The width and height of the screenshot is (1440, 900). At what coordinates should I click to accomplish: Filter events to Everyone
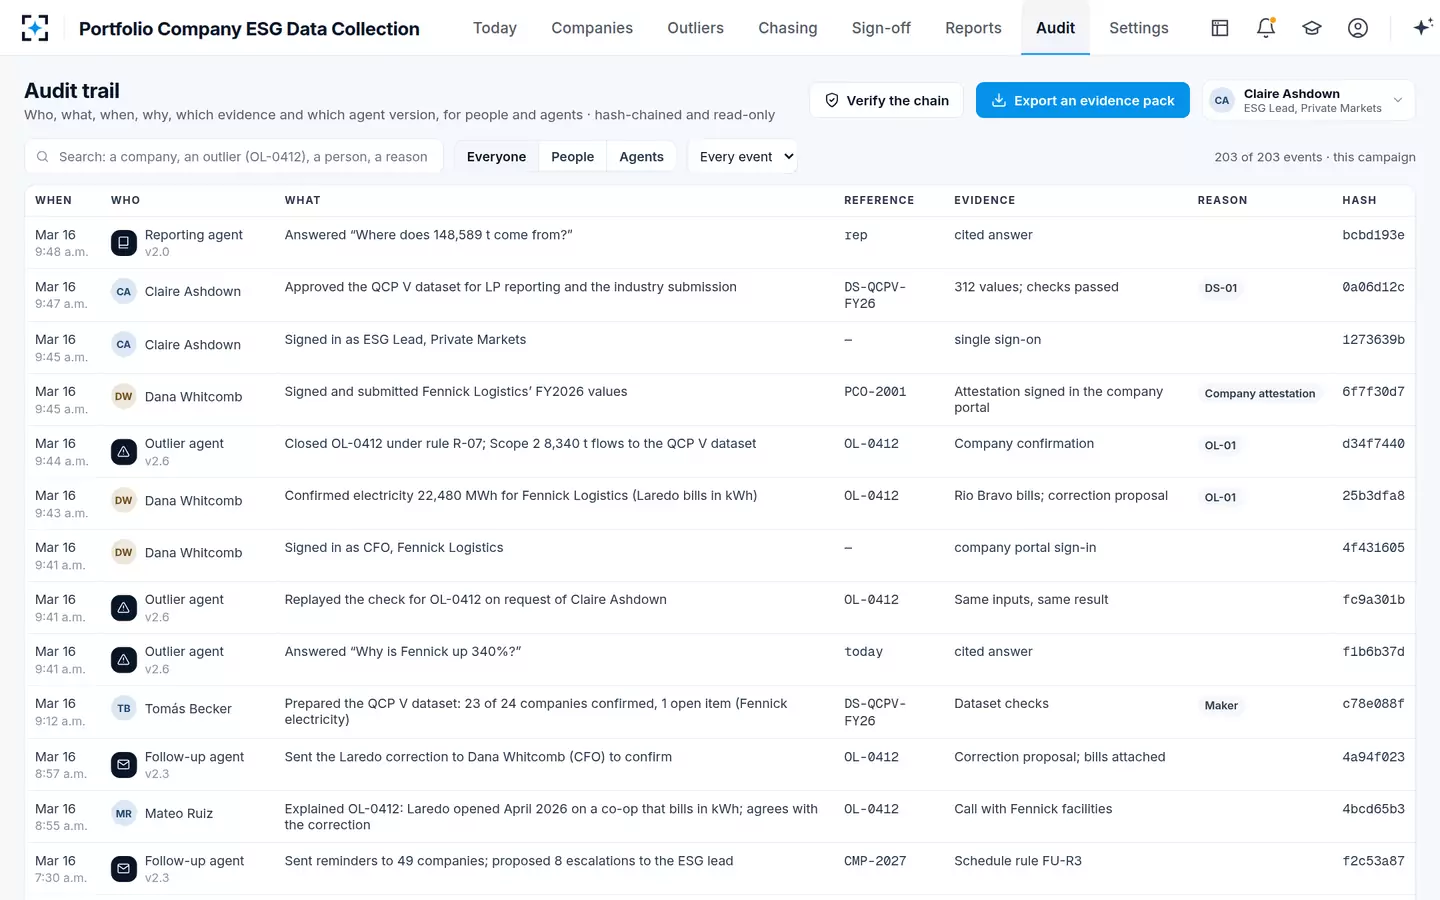[x=496, y=157]
